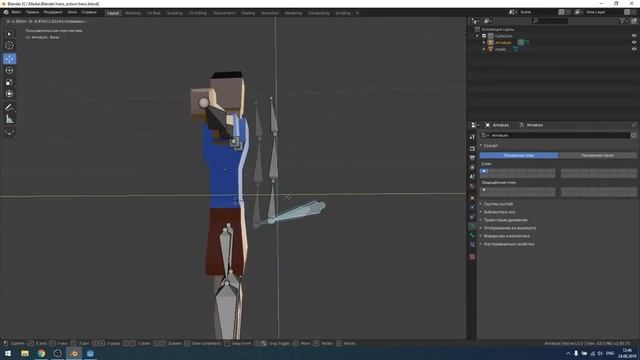The width and height of the screenshot is (640, 360).
Task: Select the Measure ruler tool
Action: click(9, 119)
